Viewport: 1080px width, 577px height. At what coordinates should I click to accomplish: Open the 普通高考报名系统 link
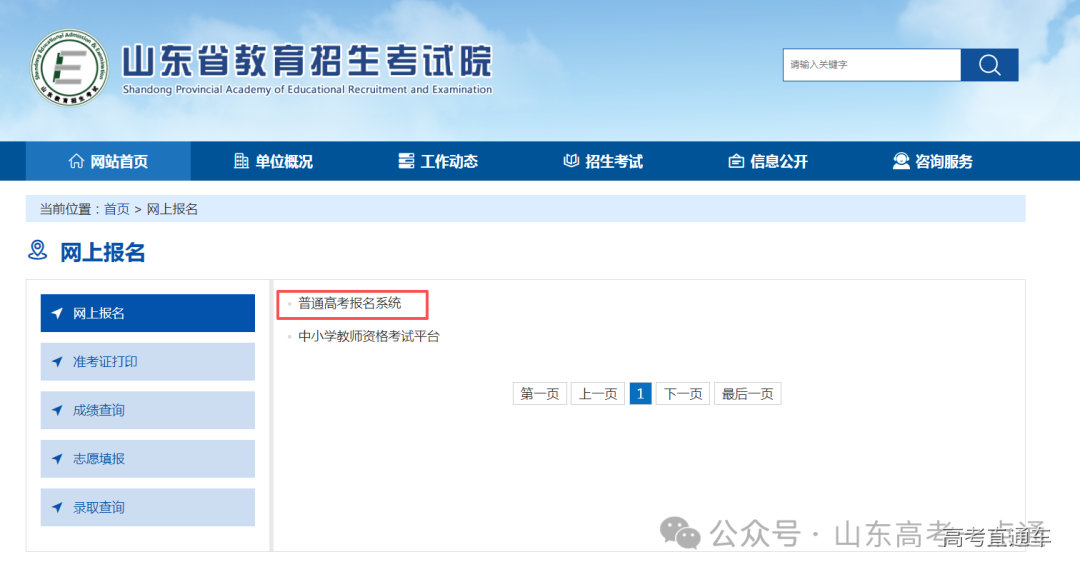pos(349,303)
